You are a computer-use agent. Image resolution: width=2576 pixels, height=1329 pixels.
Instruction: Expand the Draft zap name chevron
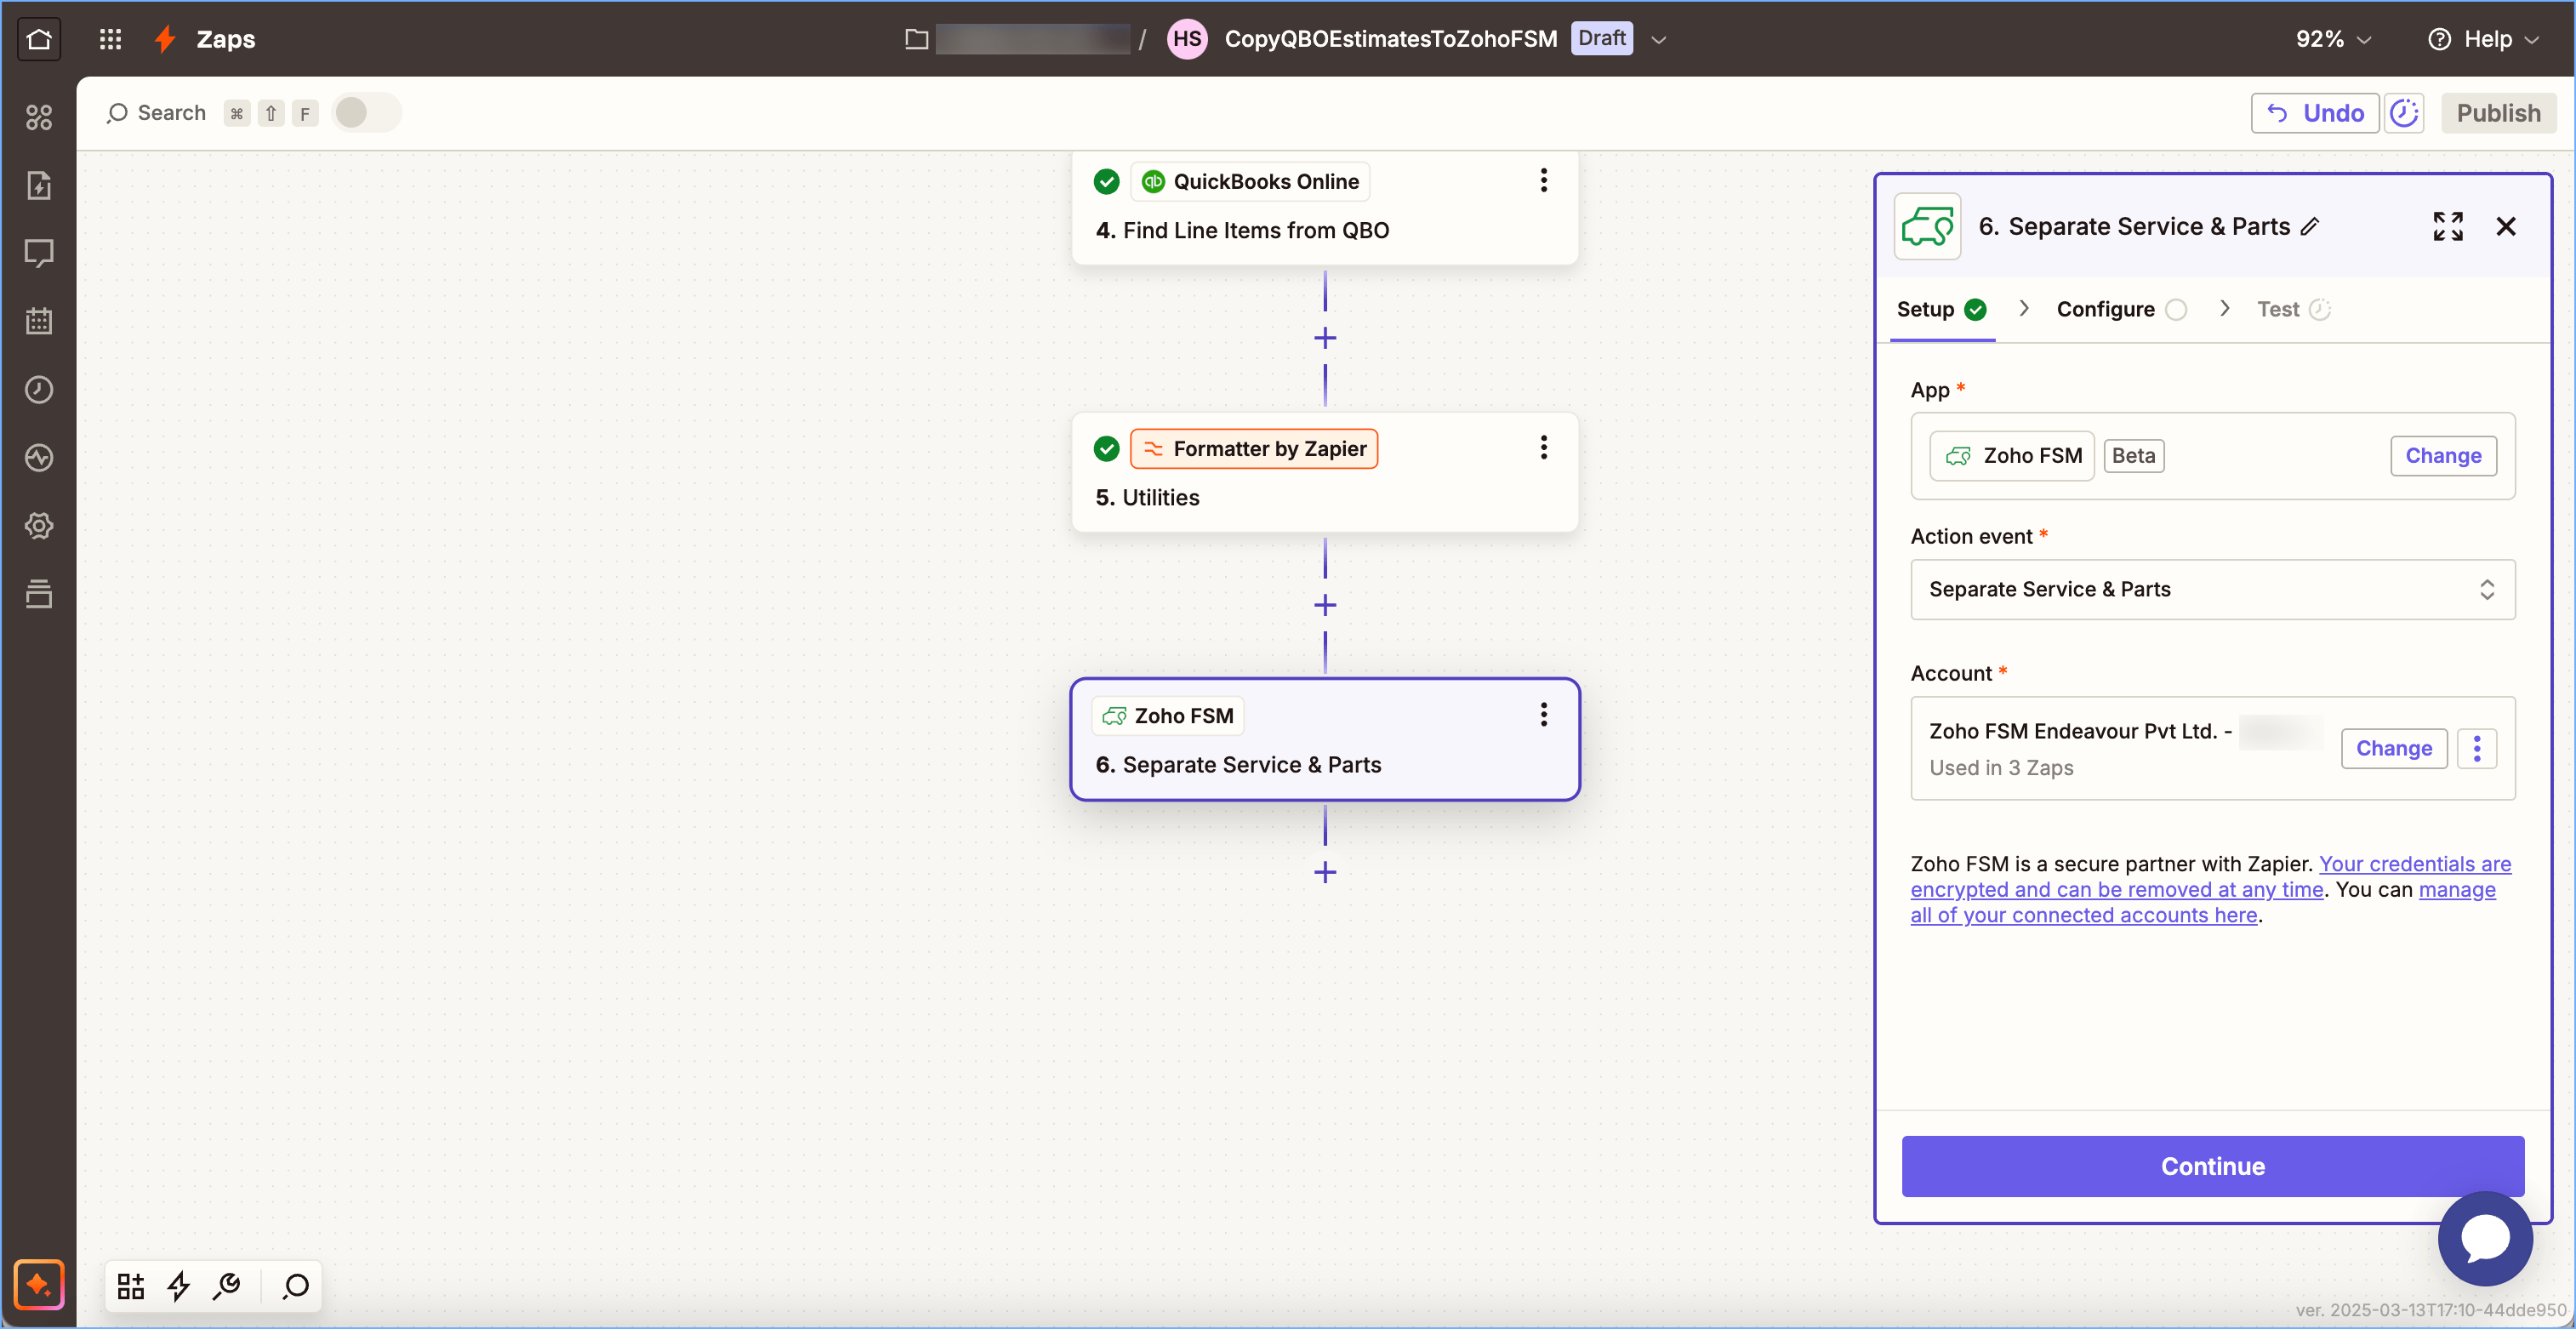coord(1659,39)
